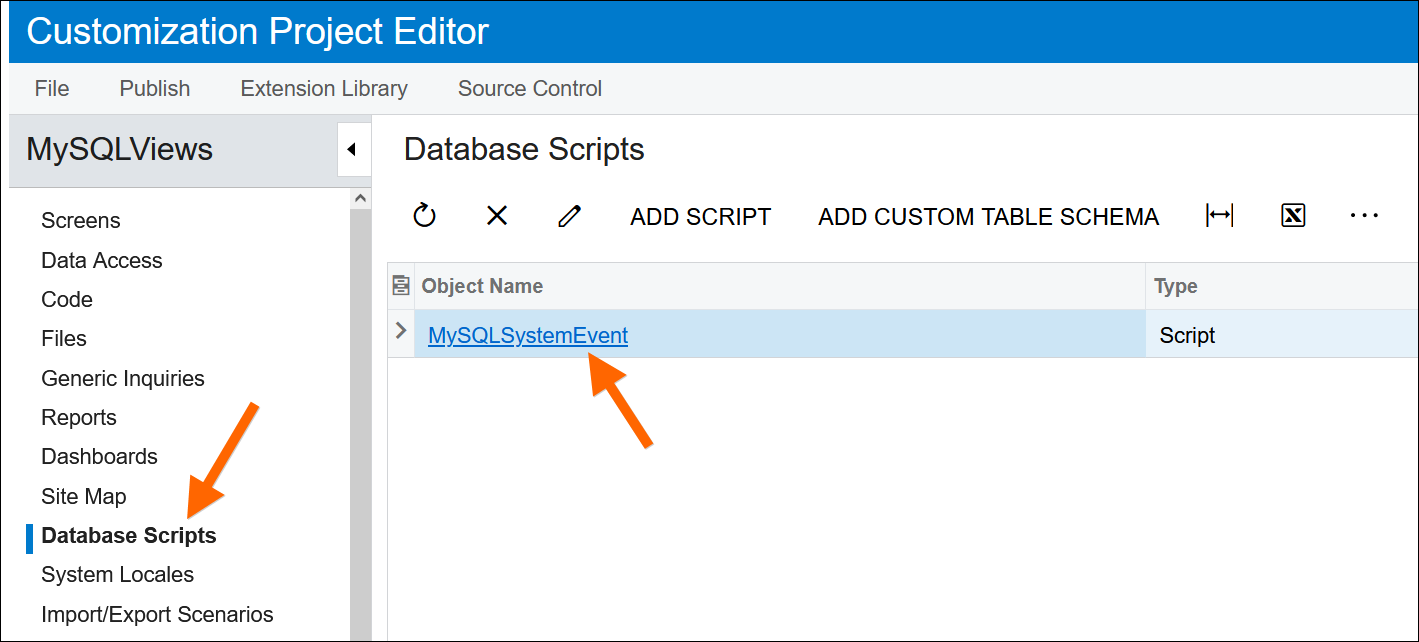Select Generic Inquiries in the sidebar
This screenshot has width=1419, height=642.
point(122,378)
